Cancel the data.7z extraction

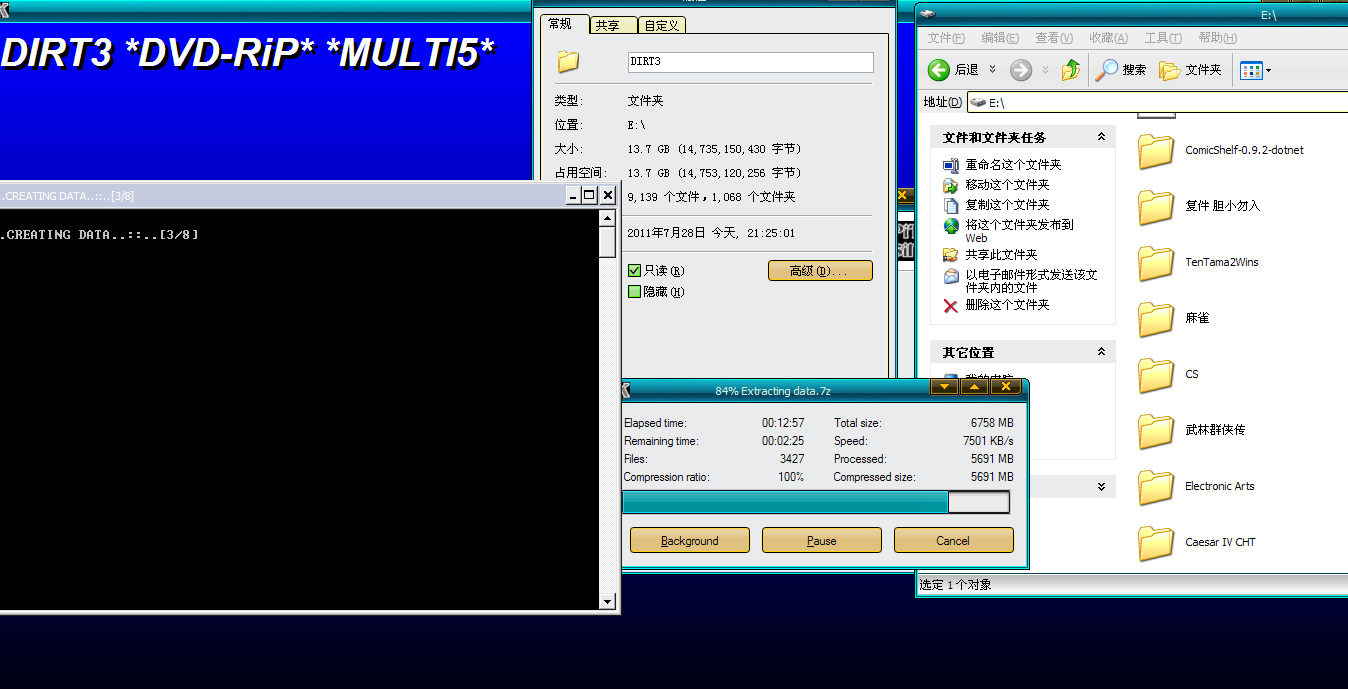(953, 541)
